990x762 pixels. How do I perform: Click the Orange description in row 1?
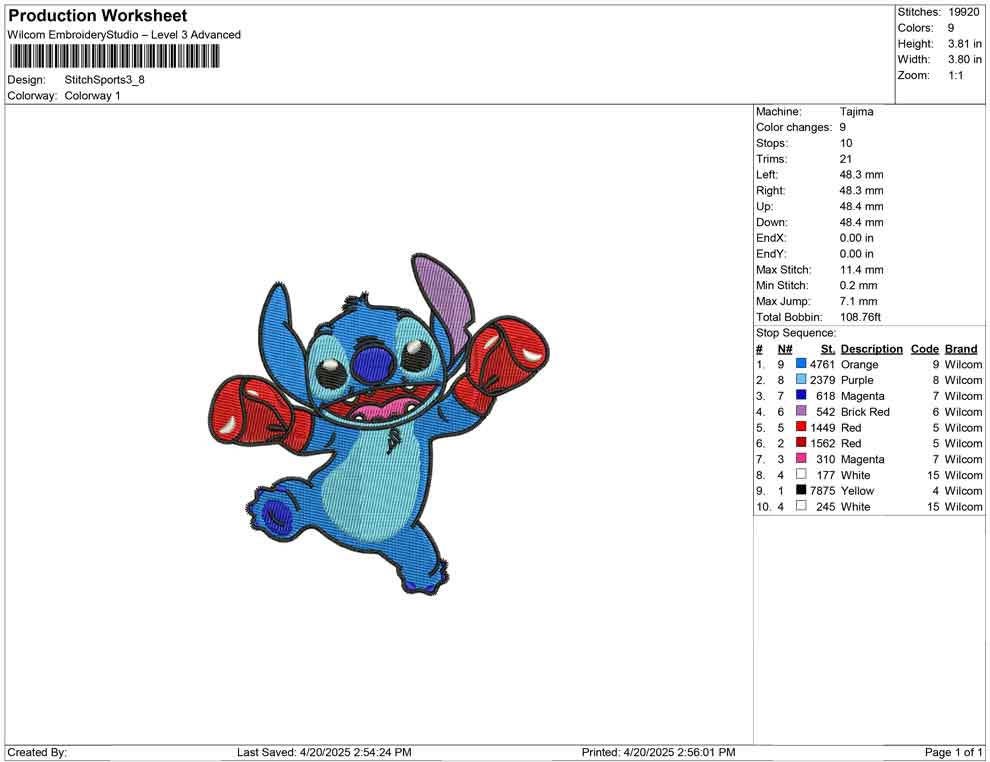859,364
